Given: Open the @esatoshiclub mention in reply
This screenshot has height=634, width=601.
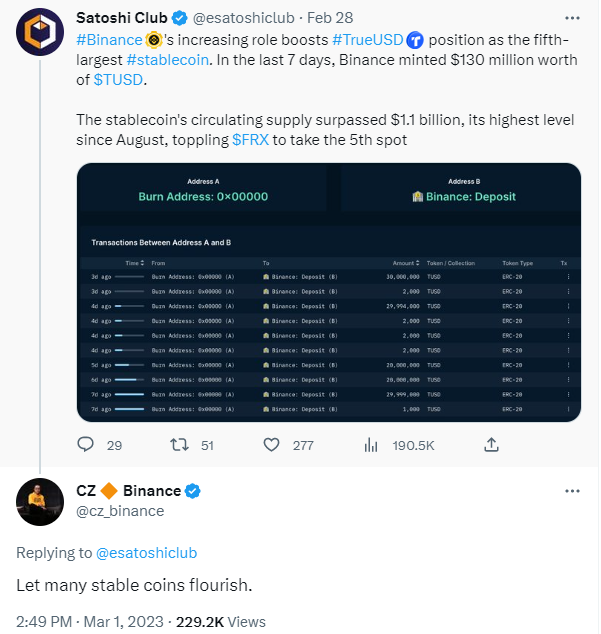Looking at the screenshot, I should 146,553.
